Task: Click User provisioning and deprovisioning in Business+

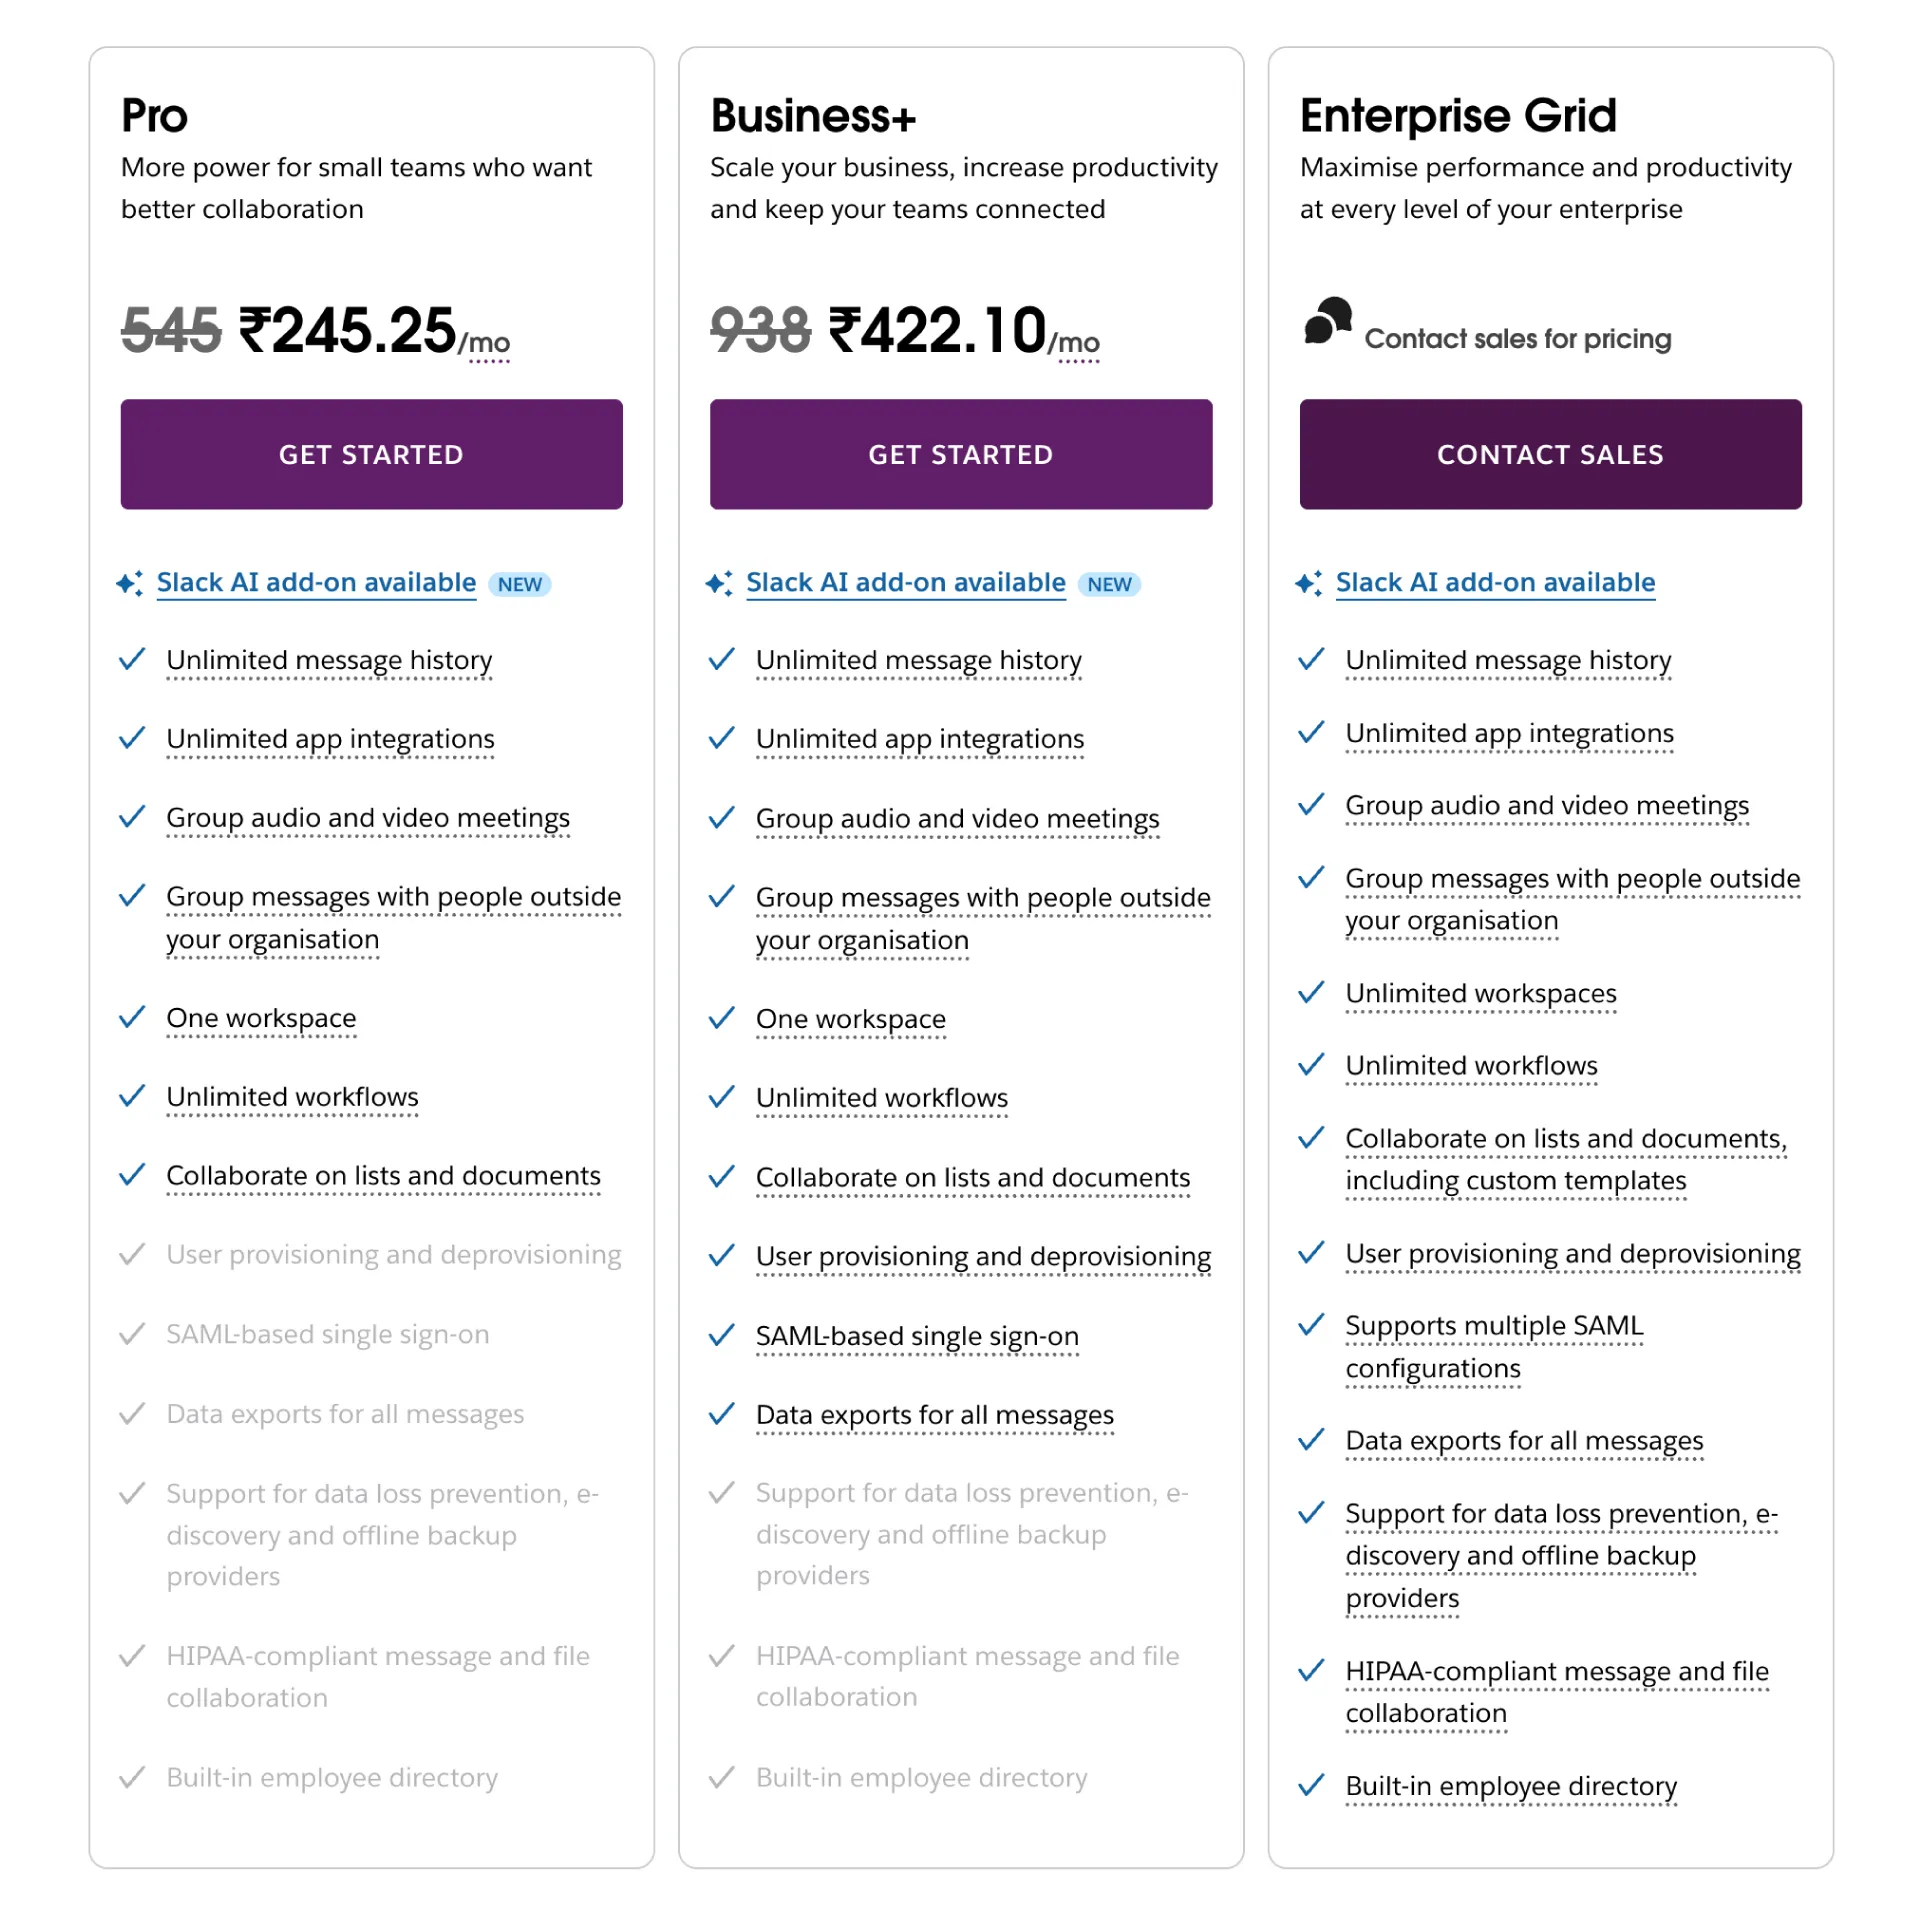Action: (982, 1256)
